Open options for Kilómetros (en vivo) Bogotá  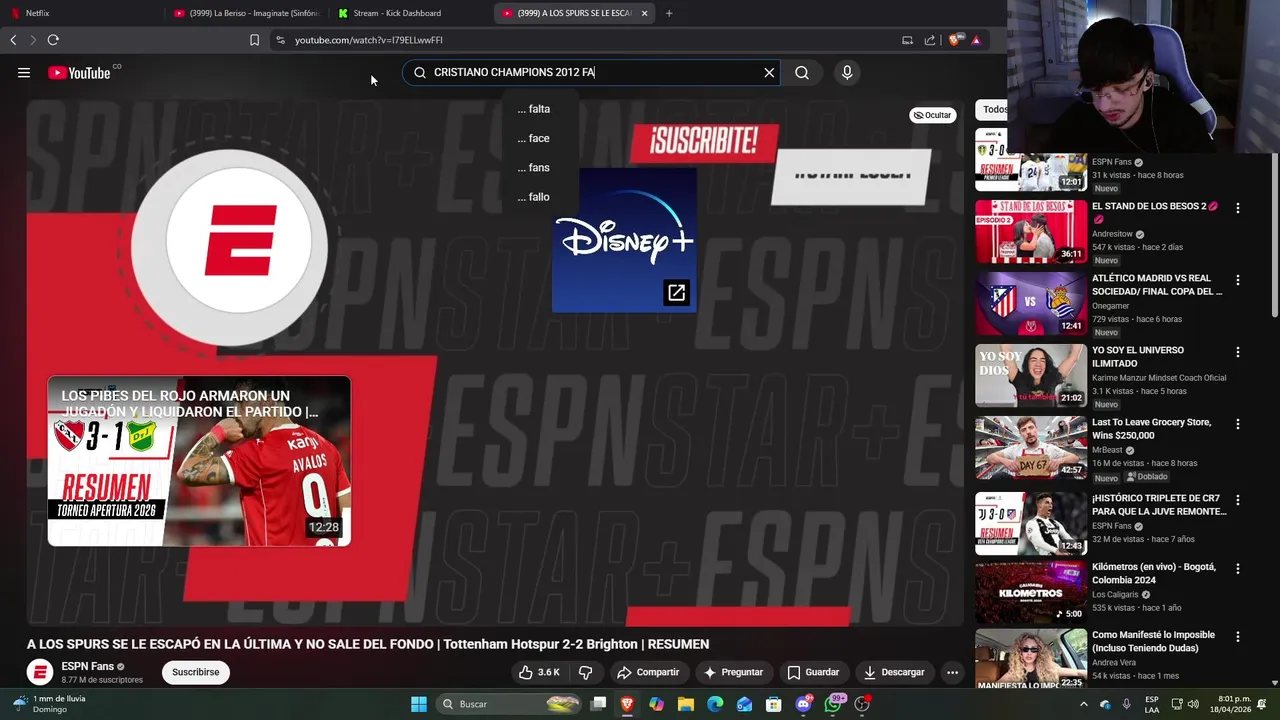click(x=1238, y=568)
